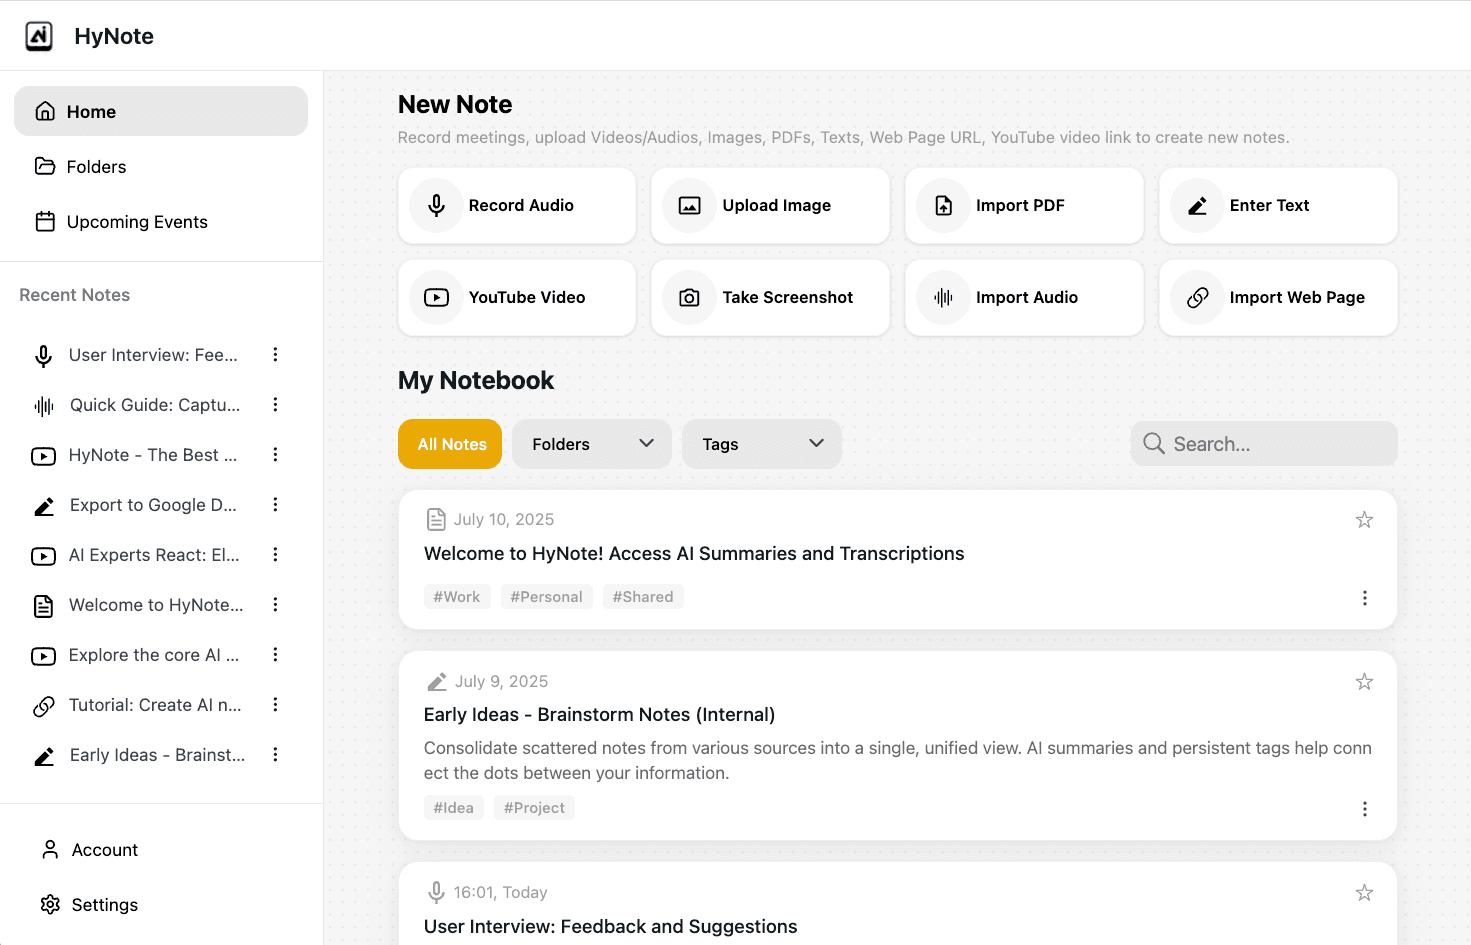Screen dimensions: 1471x945
Task: Open more options for Export to Google note
Action: (275, 505)
